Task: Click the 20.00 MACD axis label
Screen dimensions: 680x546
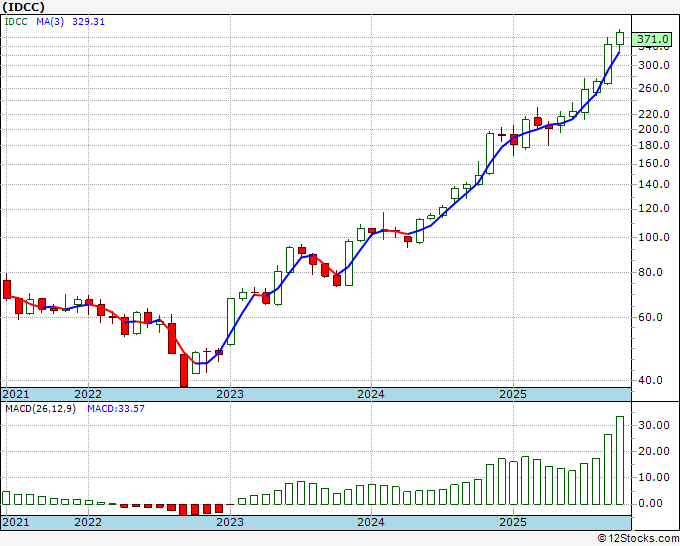Action: 654,451
